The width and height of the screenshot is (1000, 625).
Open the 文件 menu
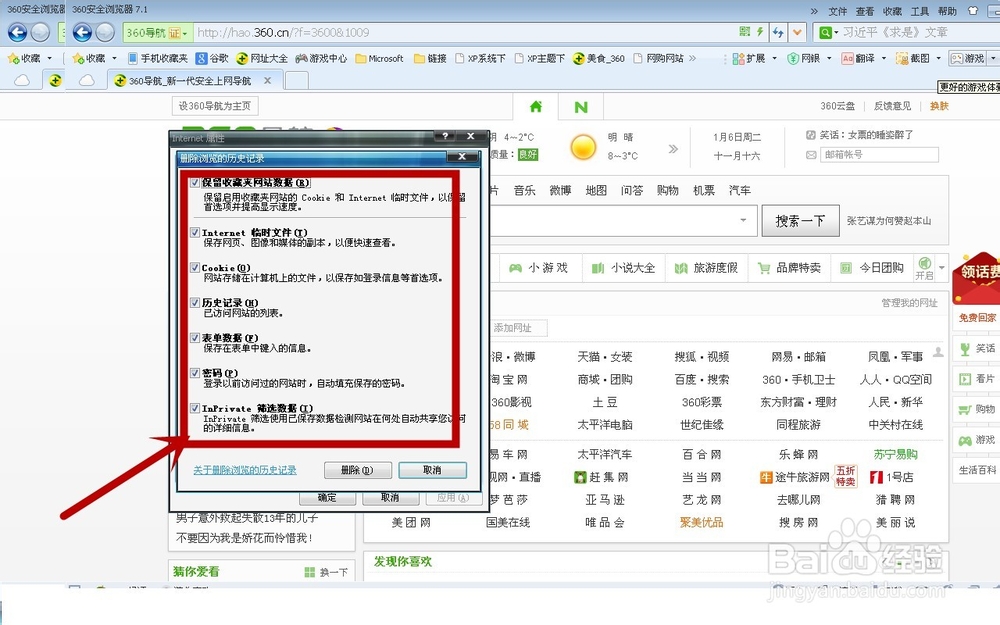click(837, 11)
